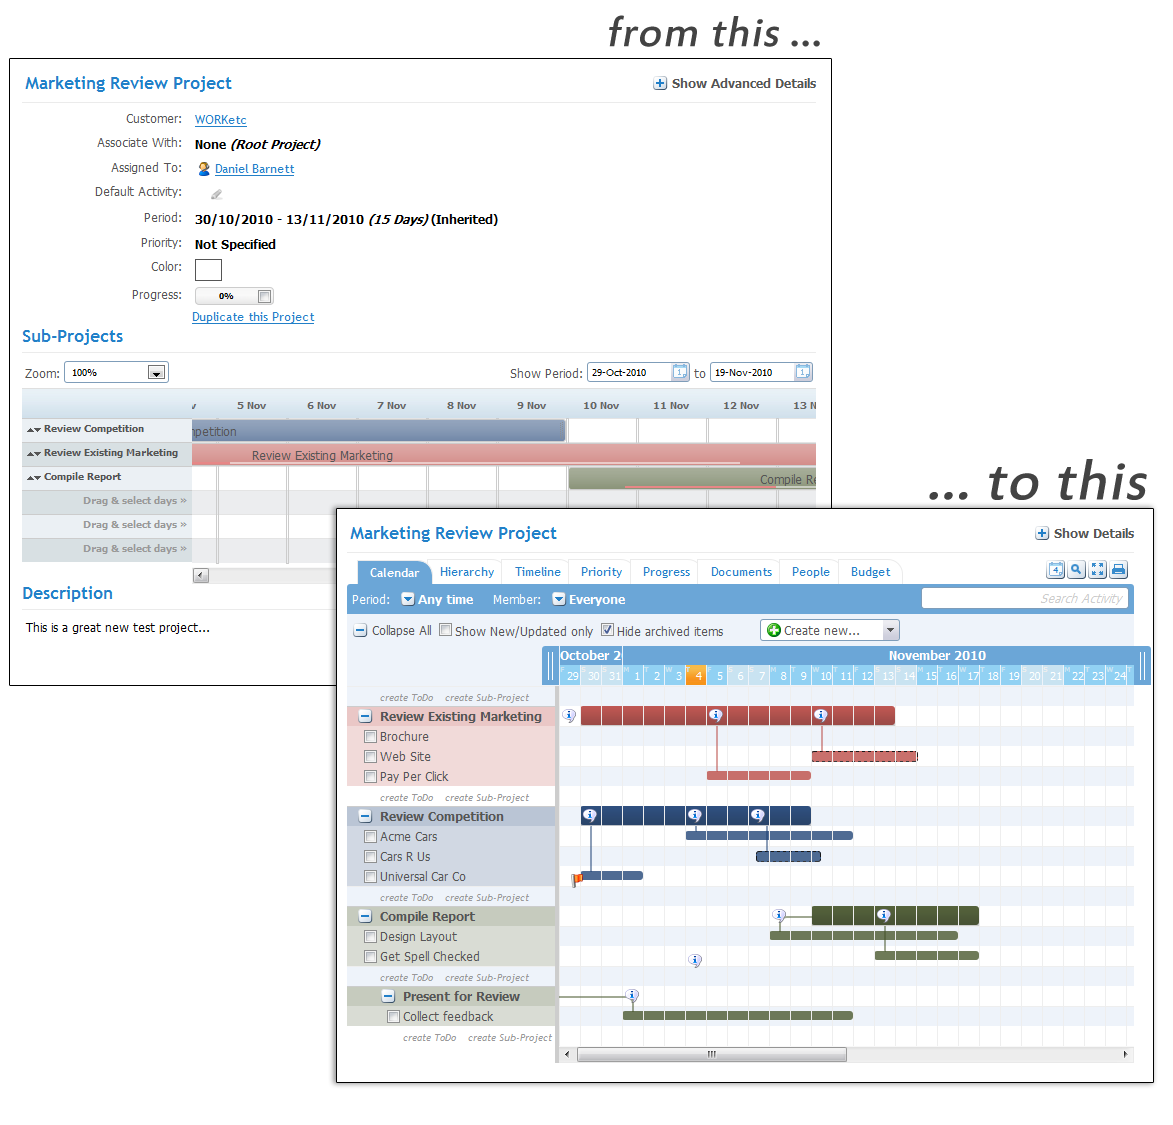Click the printer icon
This screenshot has width=1173, height=1125.
[x=1118, y=570]
